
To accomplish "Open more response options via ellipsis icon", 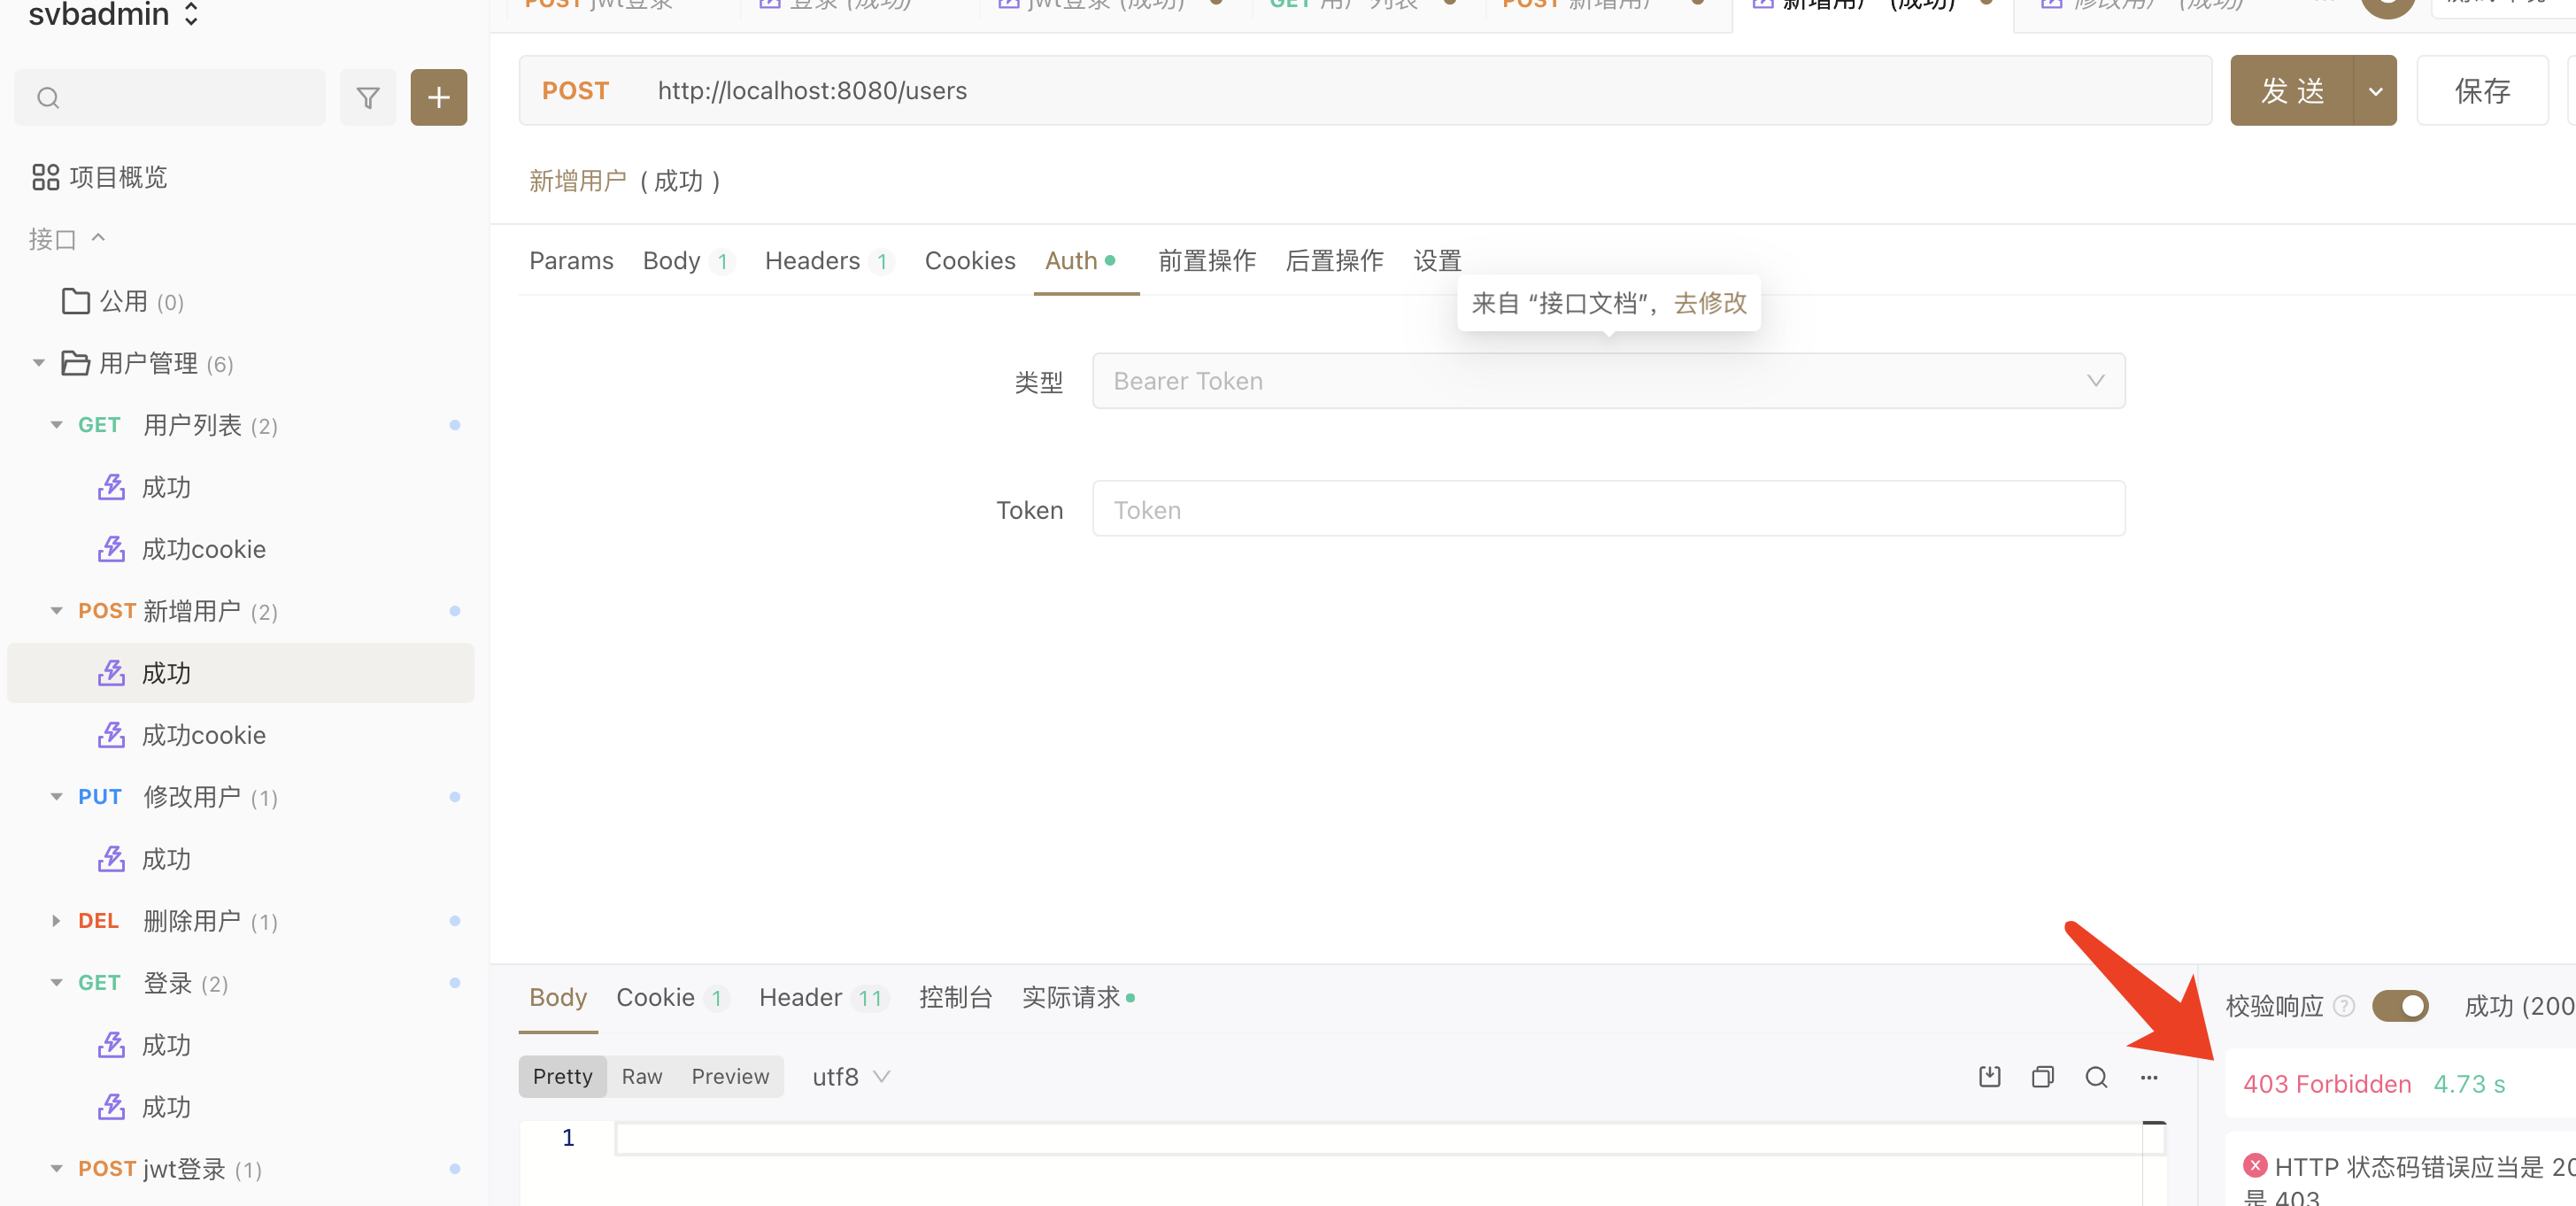I will coord(2150,1077).
